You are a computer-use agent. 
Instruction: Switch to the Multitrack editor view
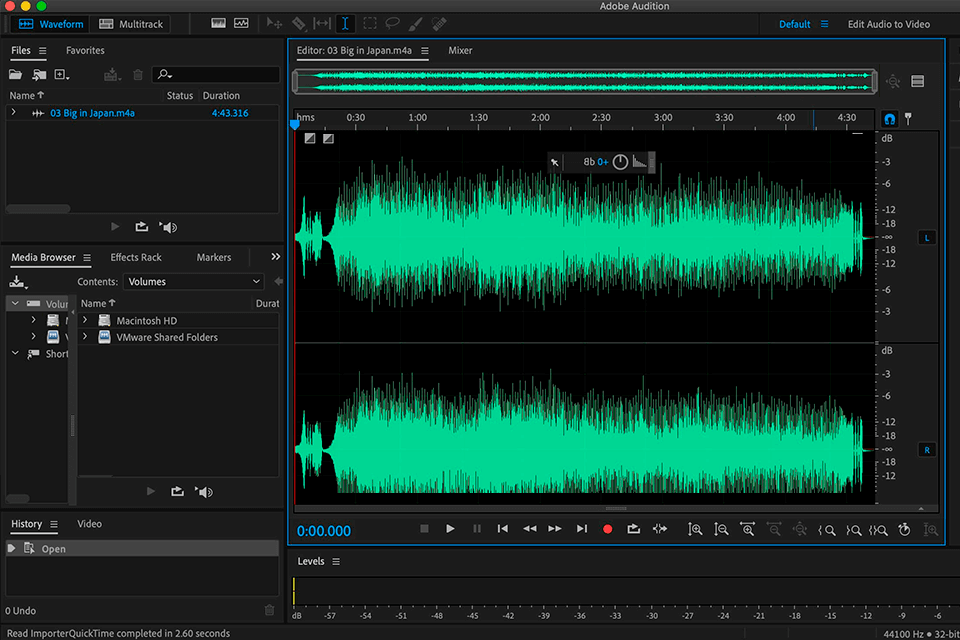tap(131, 24)
